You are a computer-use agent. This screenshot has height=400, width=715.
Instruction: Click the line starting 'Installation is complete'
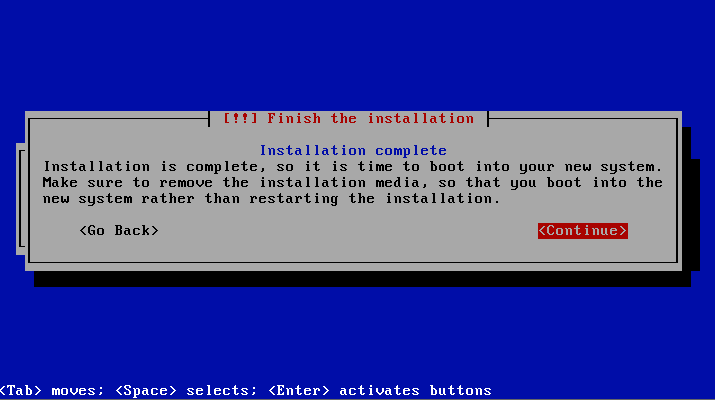[x=352, y=167]
